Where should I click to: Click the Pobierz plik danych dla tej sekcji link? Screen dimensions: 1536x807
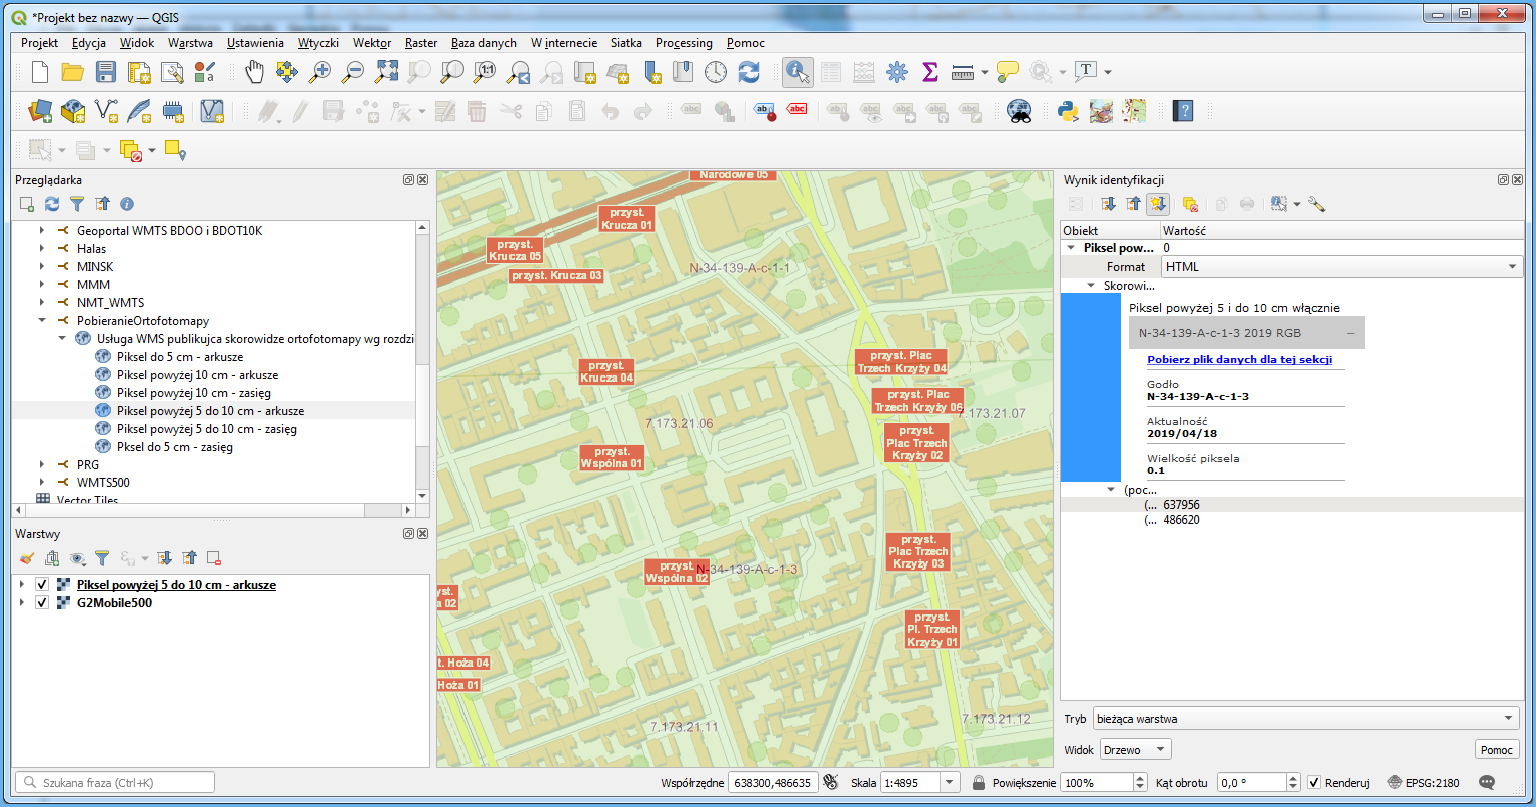(x=1239, y=360)
